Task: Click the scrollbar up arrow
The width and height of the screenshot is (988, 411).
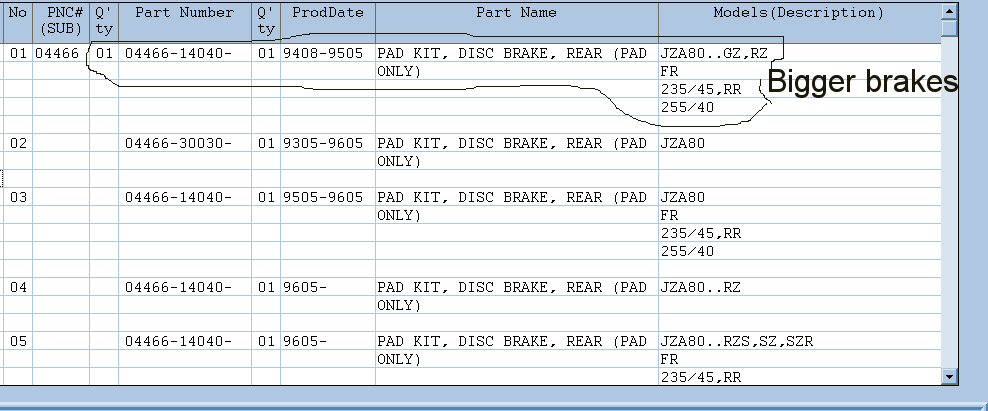Action: click(949, 11)
